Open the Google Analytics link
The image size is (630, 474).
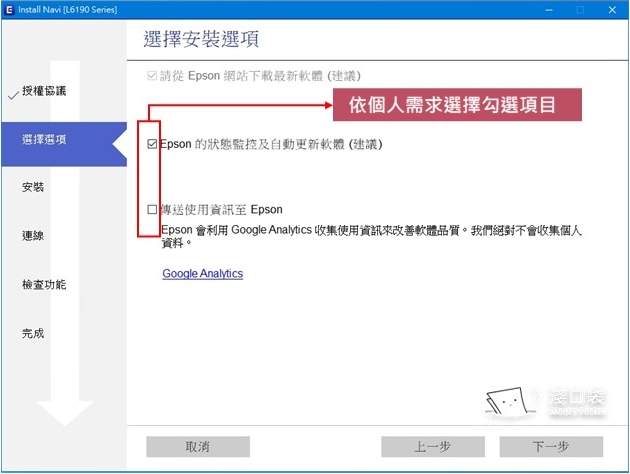[x=202, y=273]
